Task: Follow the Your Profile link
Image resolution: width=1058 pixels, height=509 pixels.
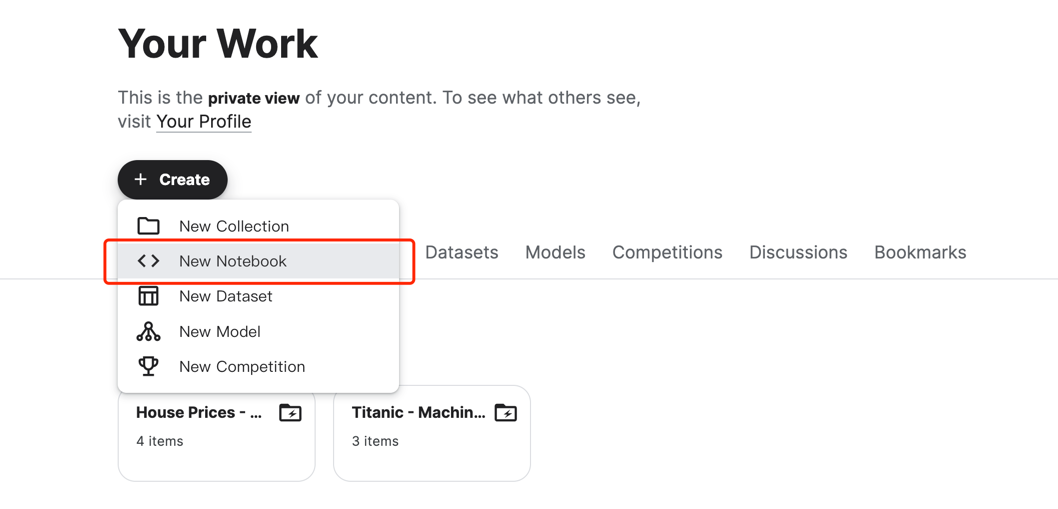Action: pyautogui.click(x=204, y=122)
